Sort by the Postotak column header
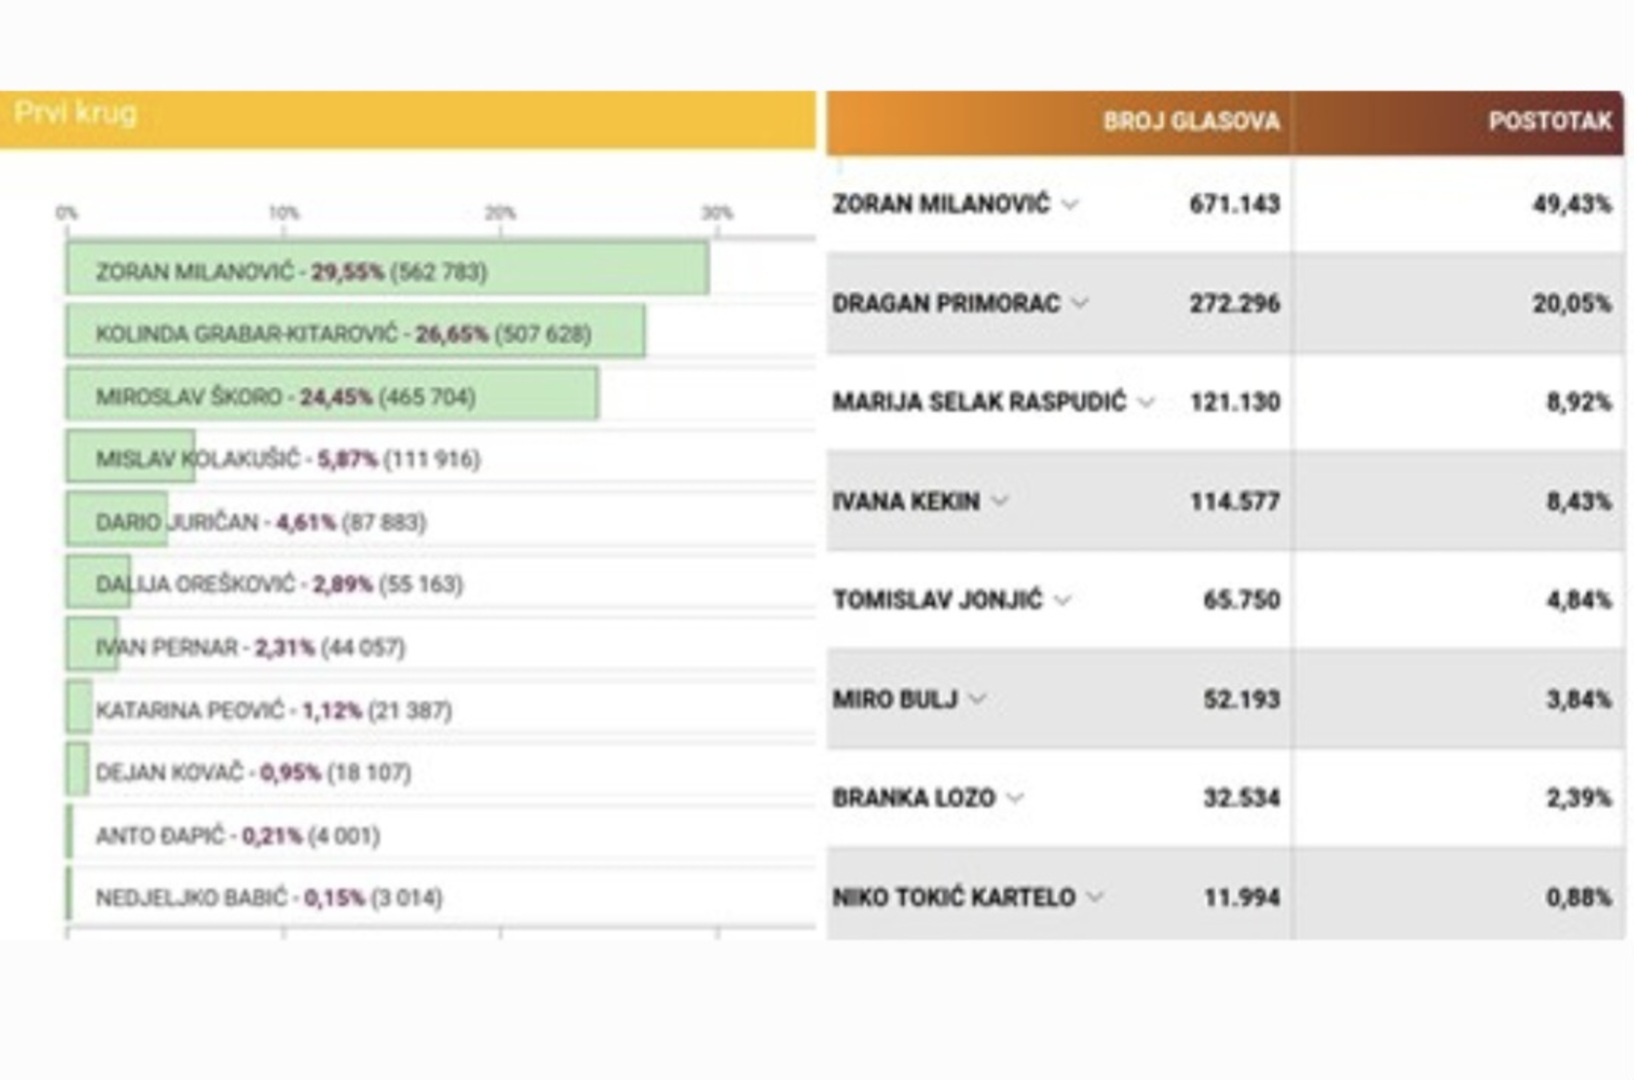 pyautogui.click(x=1549, y=122)
